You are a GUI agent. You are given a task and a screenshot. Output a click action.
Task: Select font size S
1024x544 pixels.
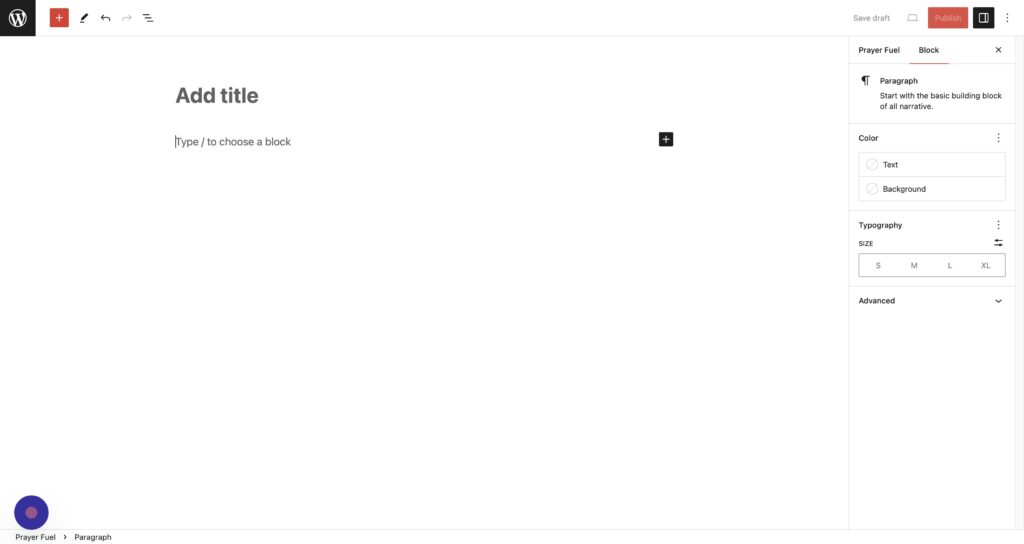point(878,265)
